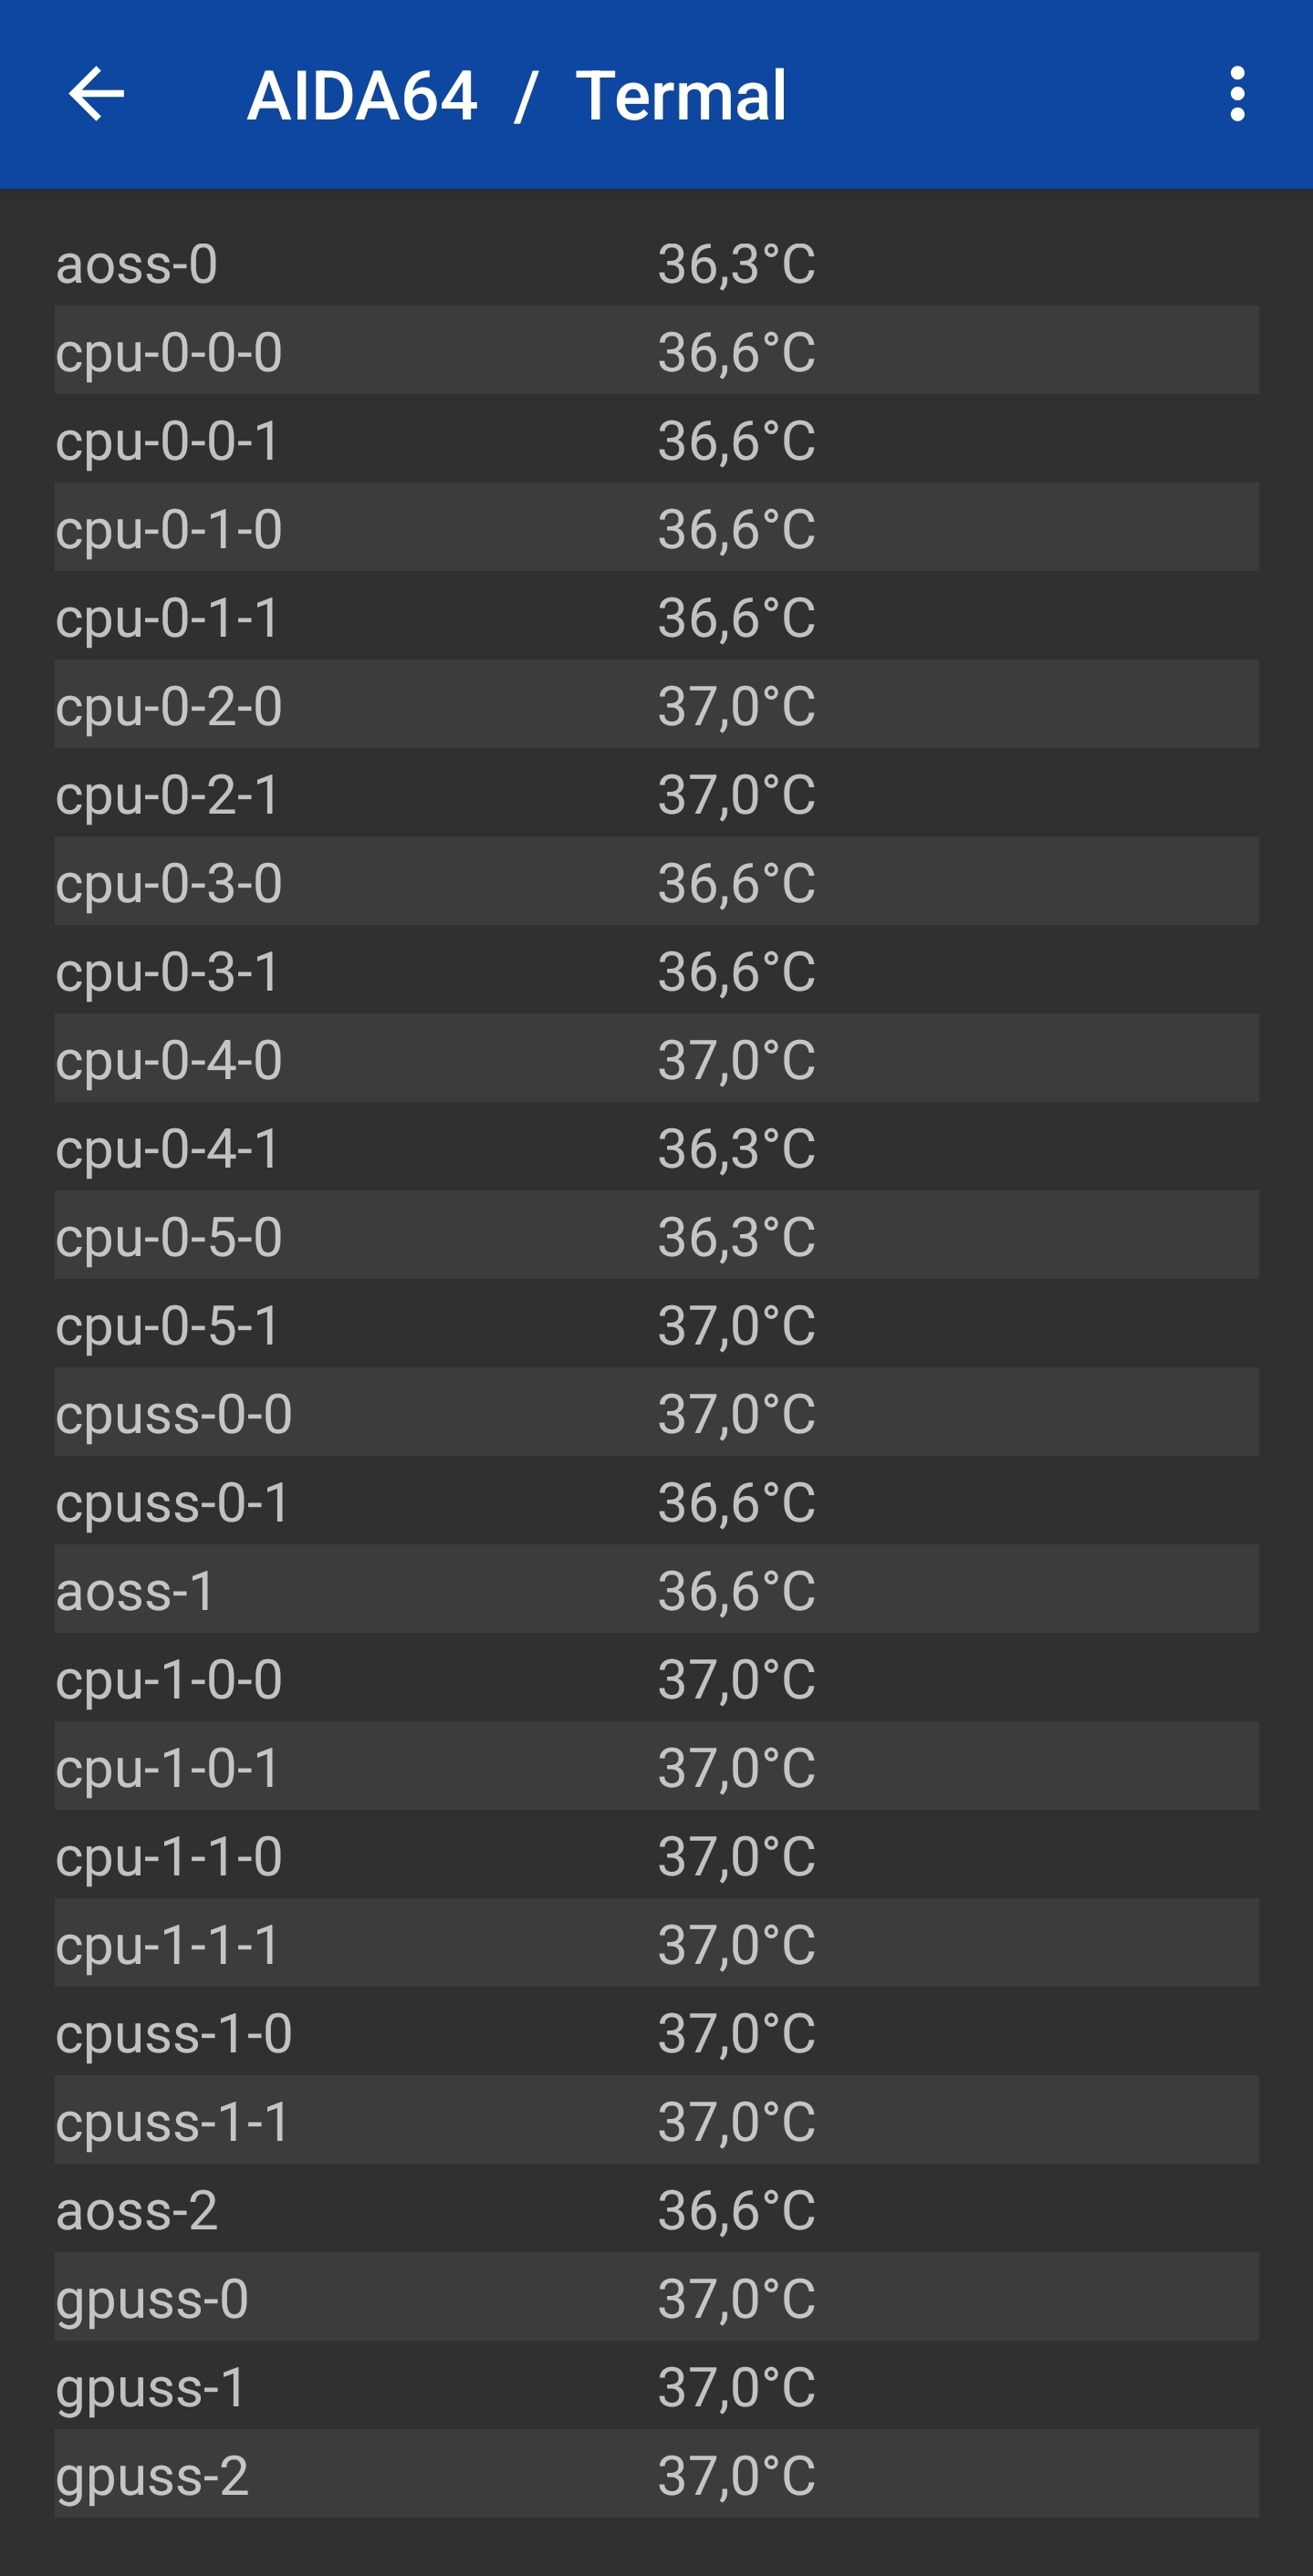1313x2576 pixels.
Task: Select the cpu-1-0-1 temperature row
Action: 656,1767
